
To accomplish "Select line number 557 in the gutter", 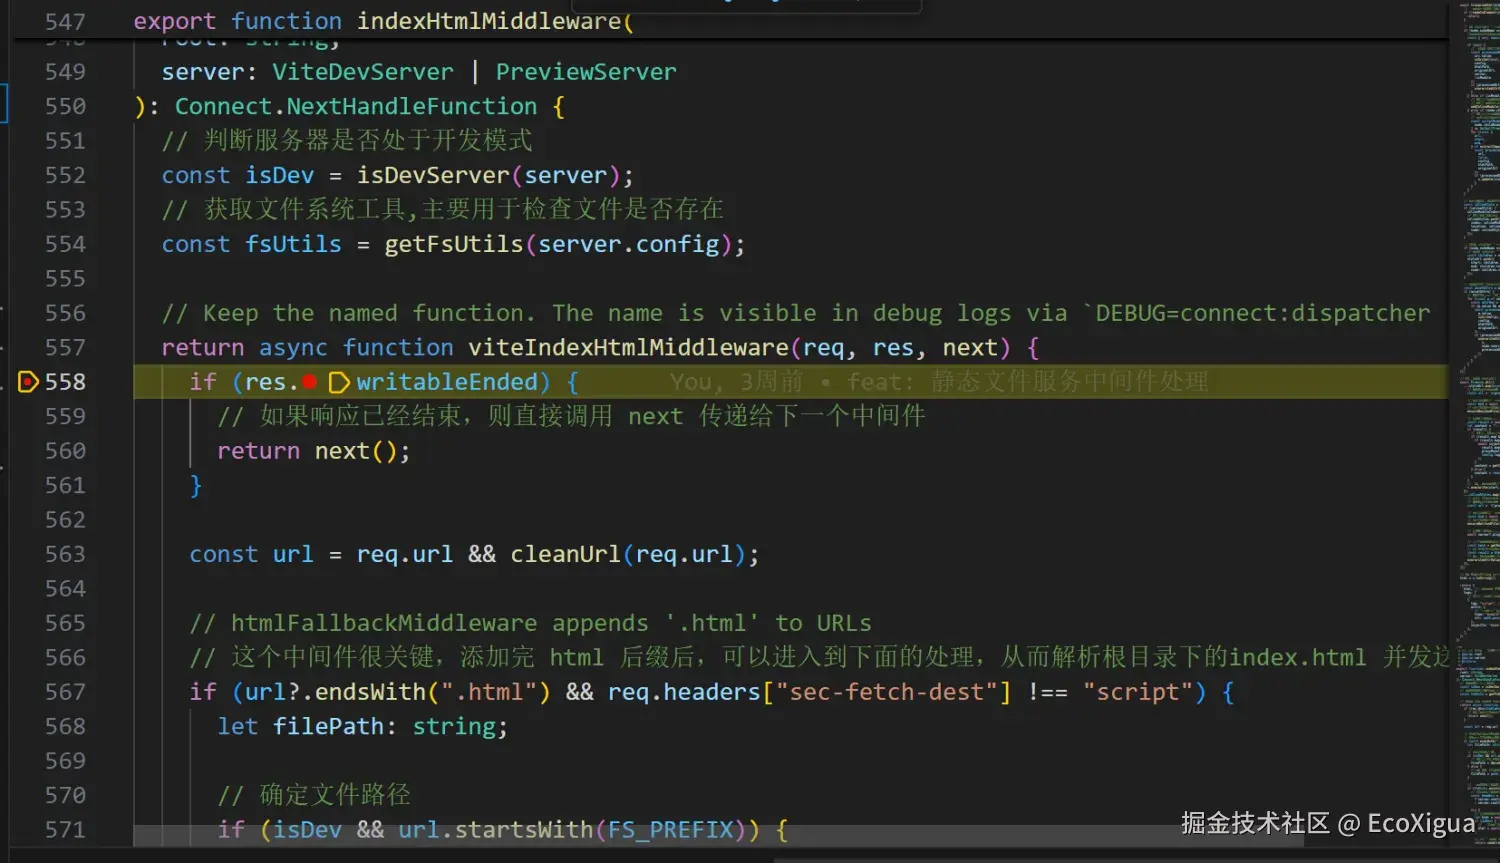I will click(x=65, y=348).
